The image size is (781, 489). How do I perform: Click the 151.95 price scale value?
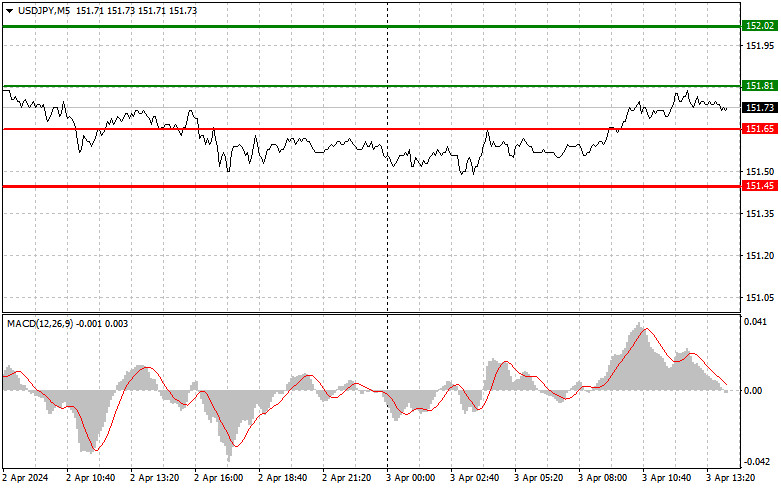[x=760, y=46]
